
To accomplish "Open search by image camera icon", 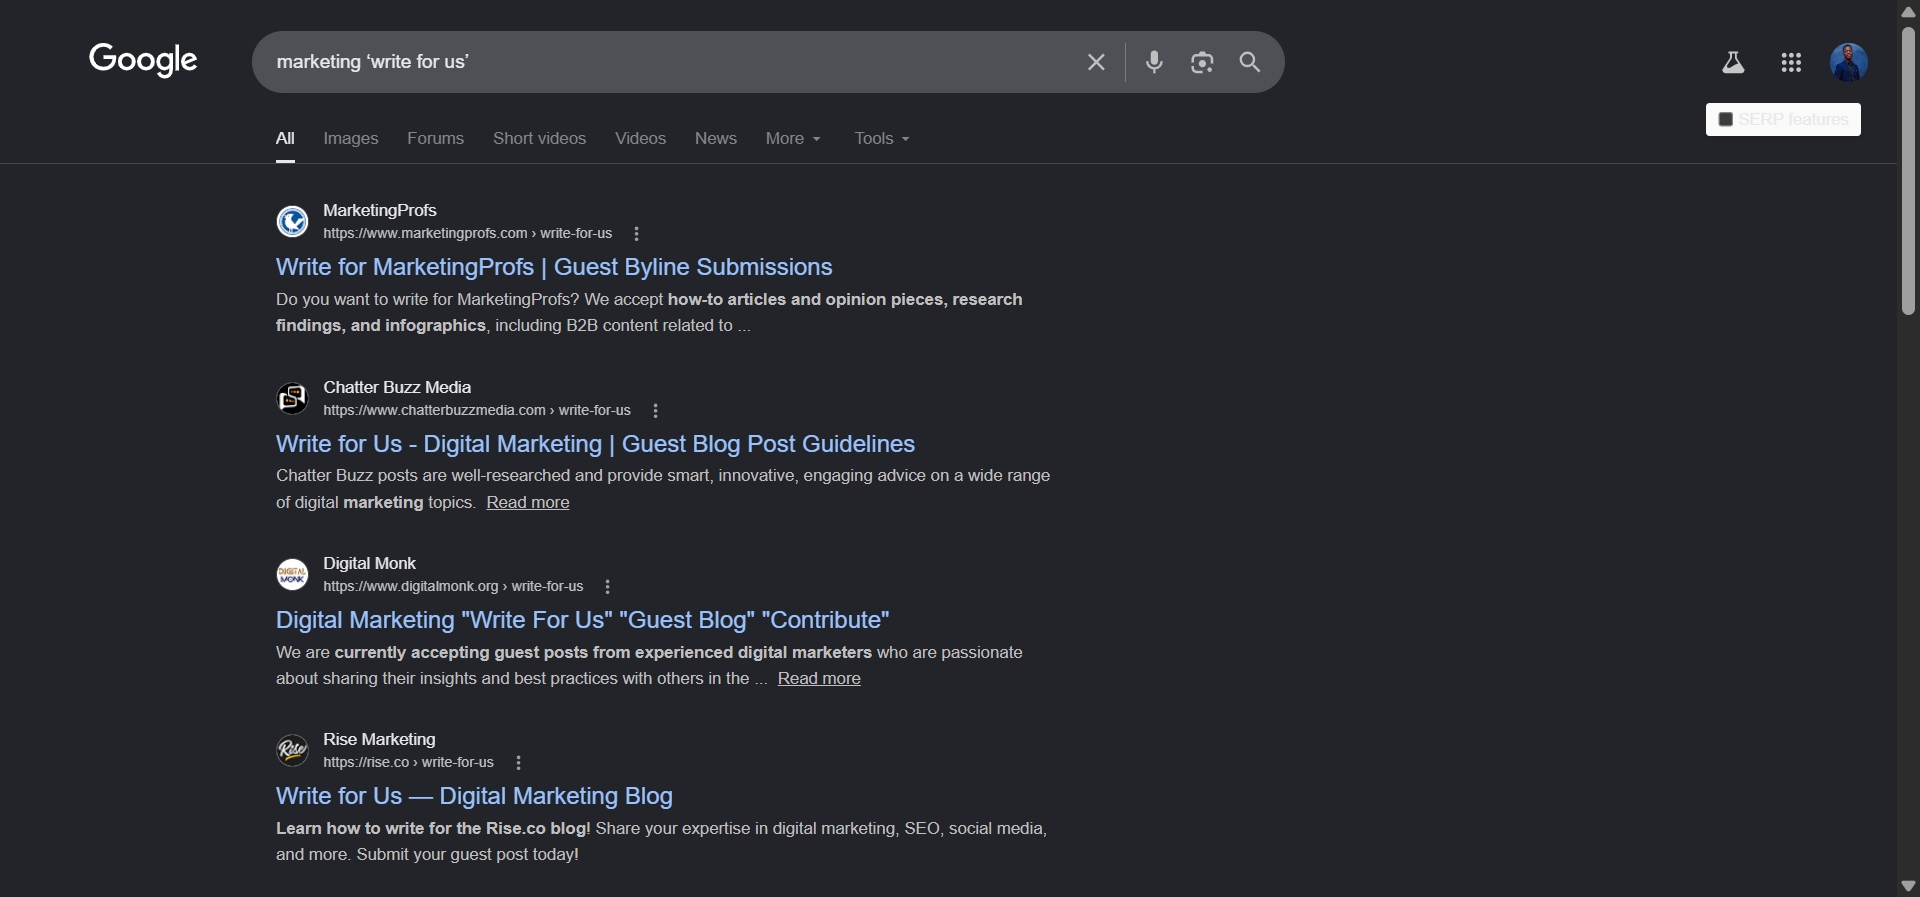I will point(1202,62).
